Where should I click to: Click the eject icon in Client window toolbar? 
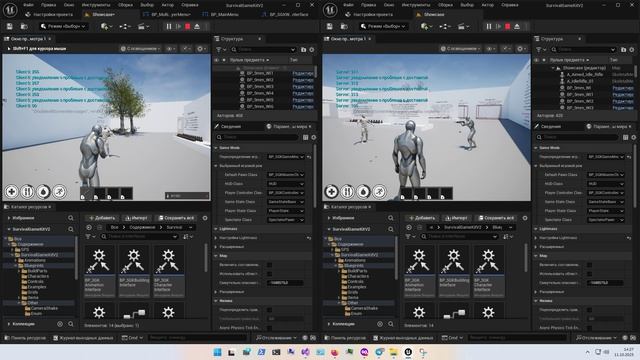coord(197,26)
